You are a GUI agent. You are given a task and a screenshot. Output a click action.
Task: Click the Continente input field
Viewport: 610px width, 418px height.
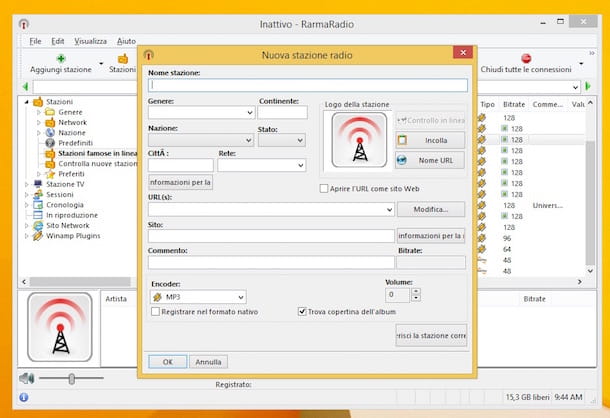coord(282,113)
